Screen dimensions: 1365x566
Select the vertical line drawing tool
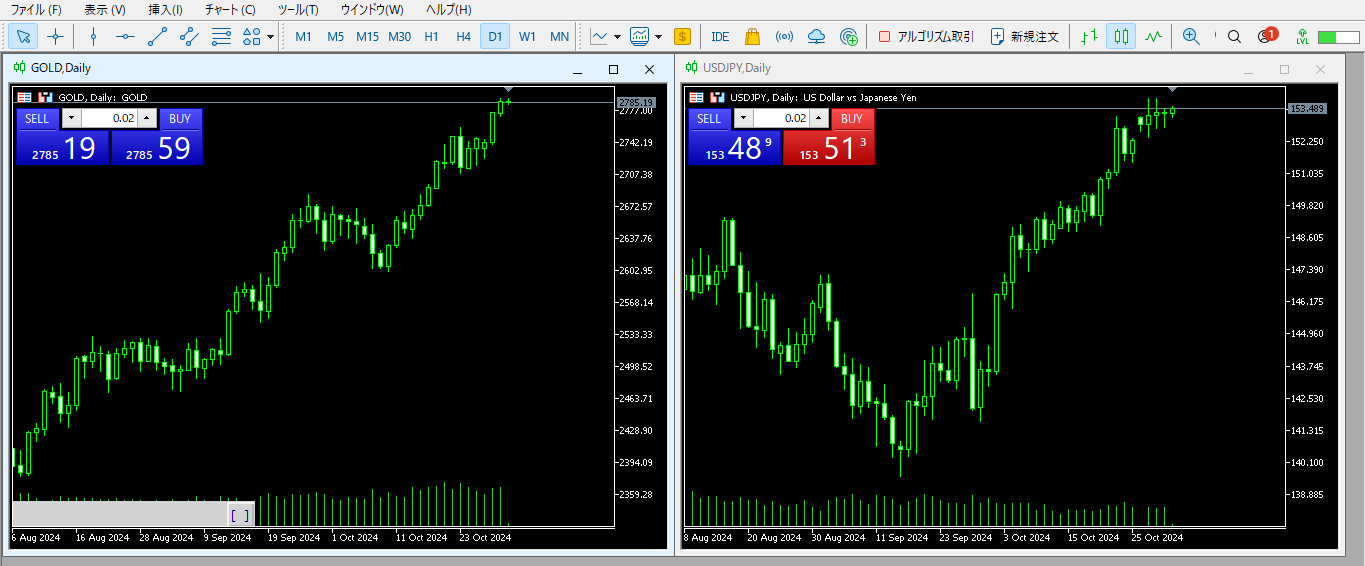click(93, 37)
